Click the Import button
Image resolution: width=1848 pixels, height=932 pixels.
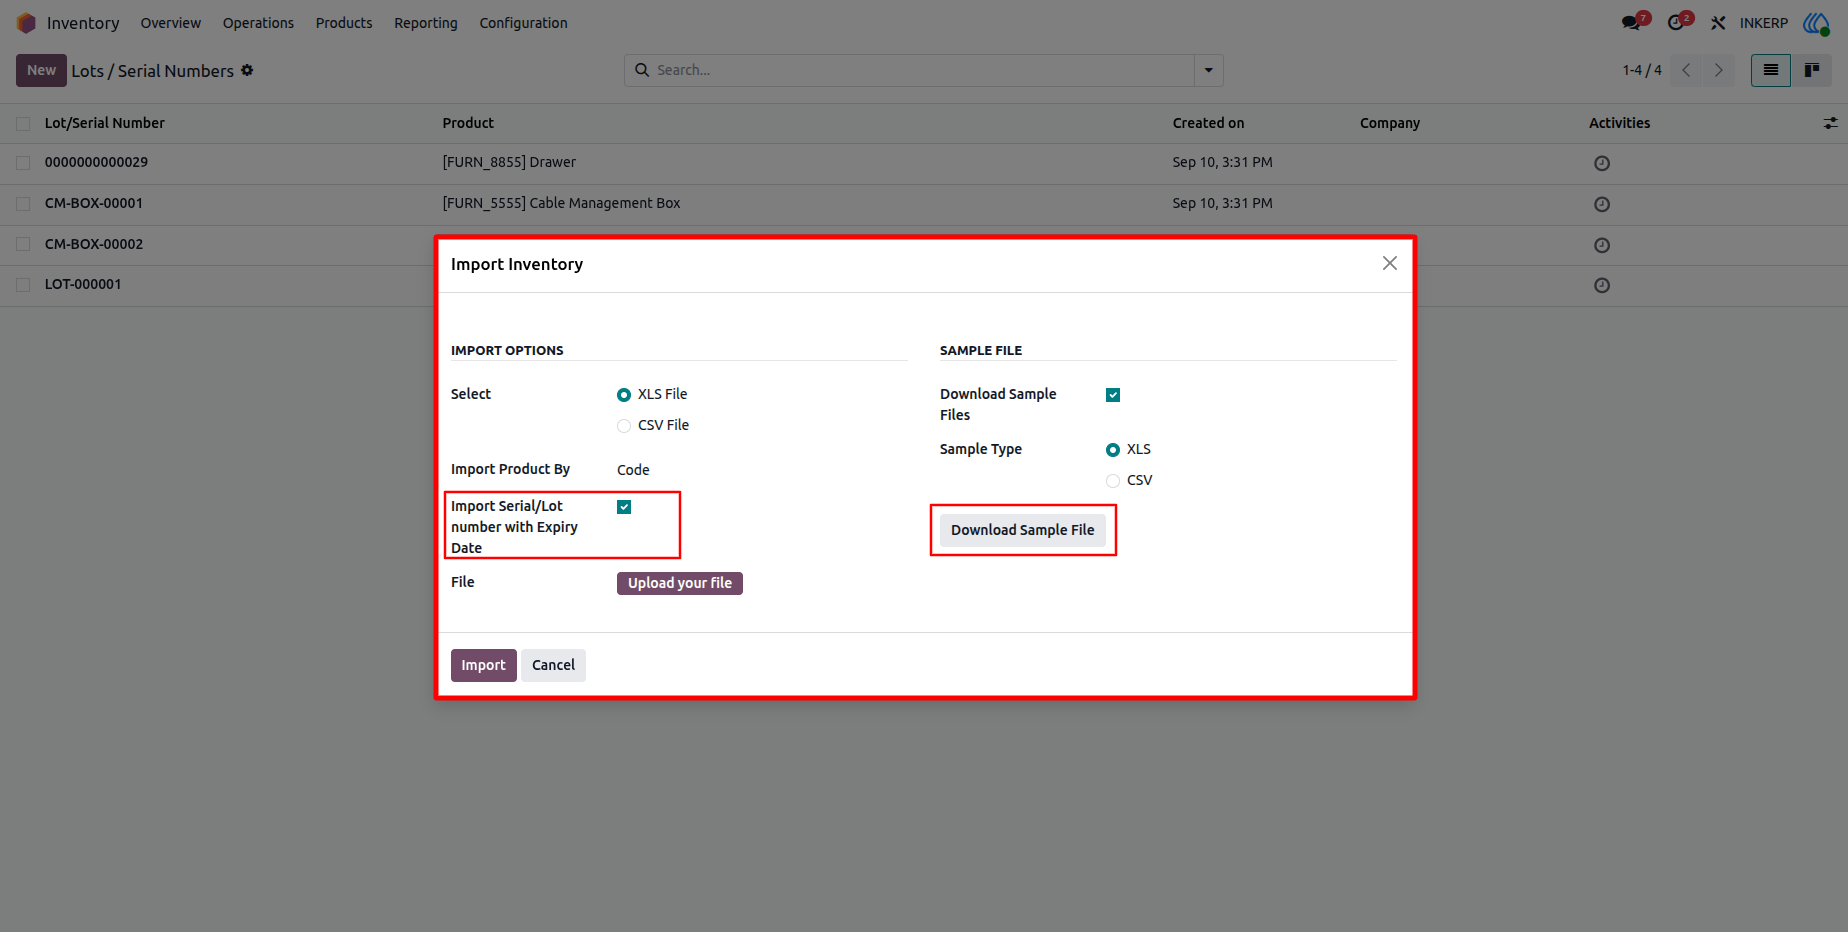[484, 665]
